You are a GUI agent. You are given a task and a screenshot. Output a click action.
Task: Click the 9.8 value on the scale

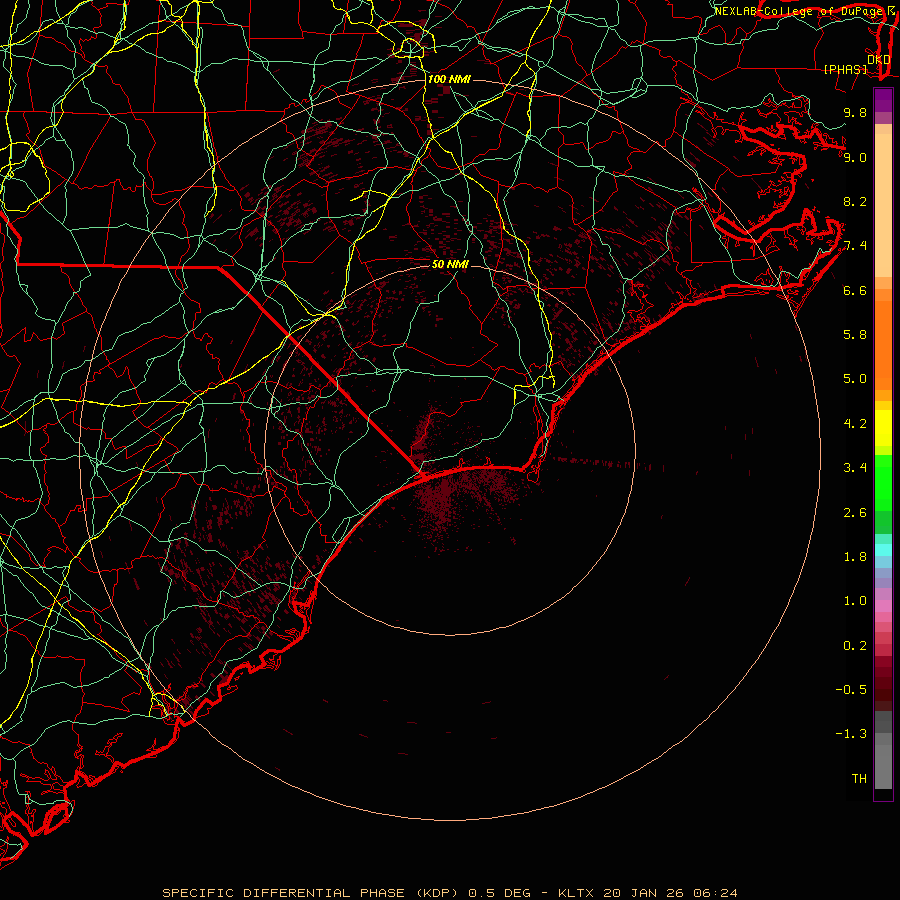(x=855, y=112)
